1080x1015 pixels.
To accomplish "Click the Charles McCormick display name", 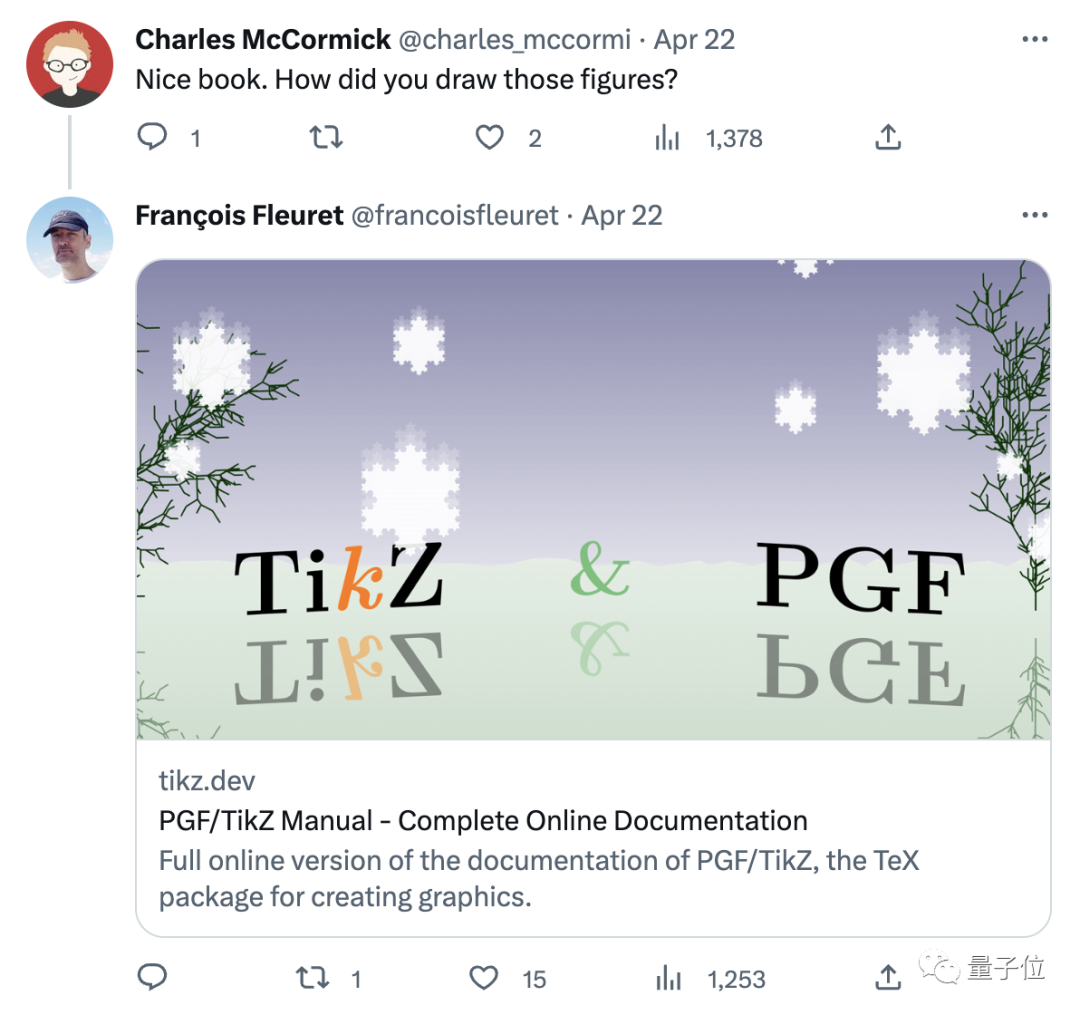I will 263,40.
